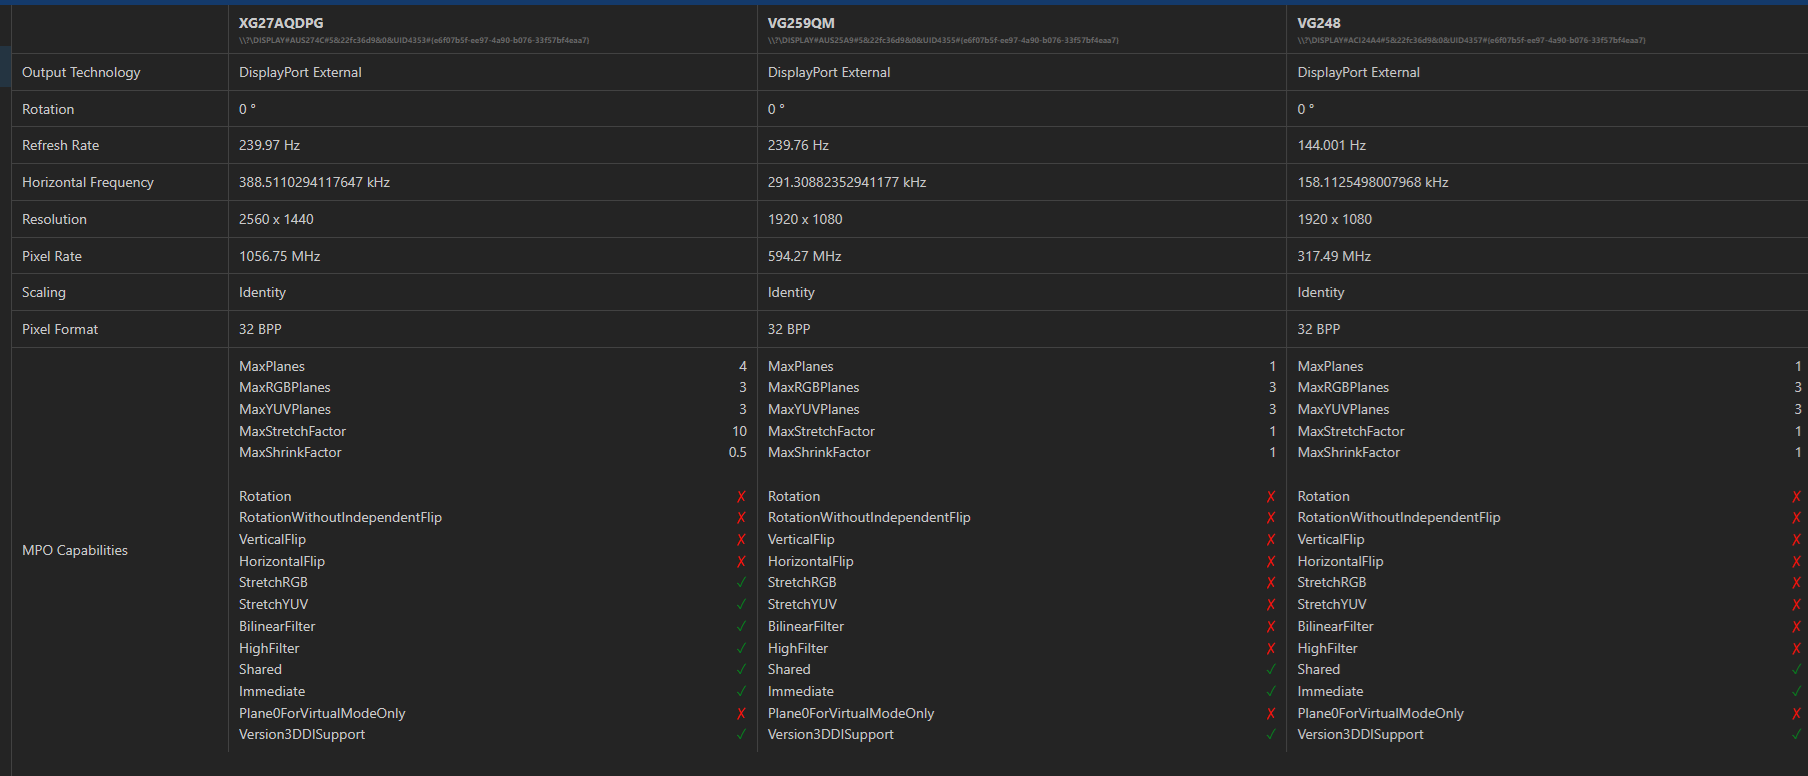
Task: Click the green check for VG259QM Immediate
Action: (1271, 692)
